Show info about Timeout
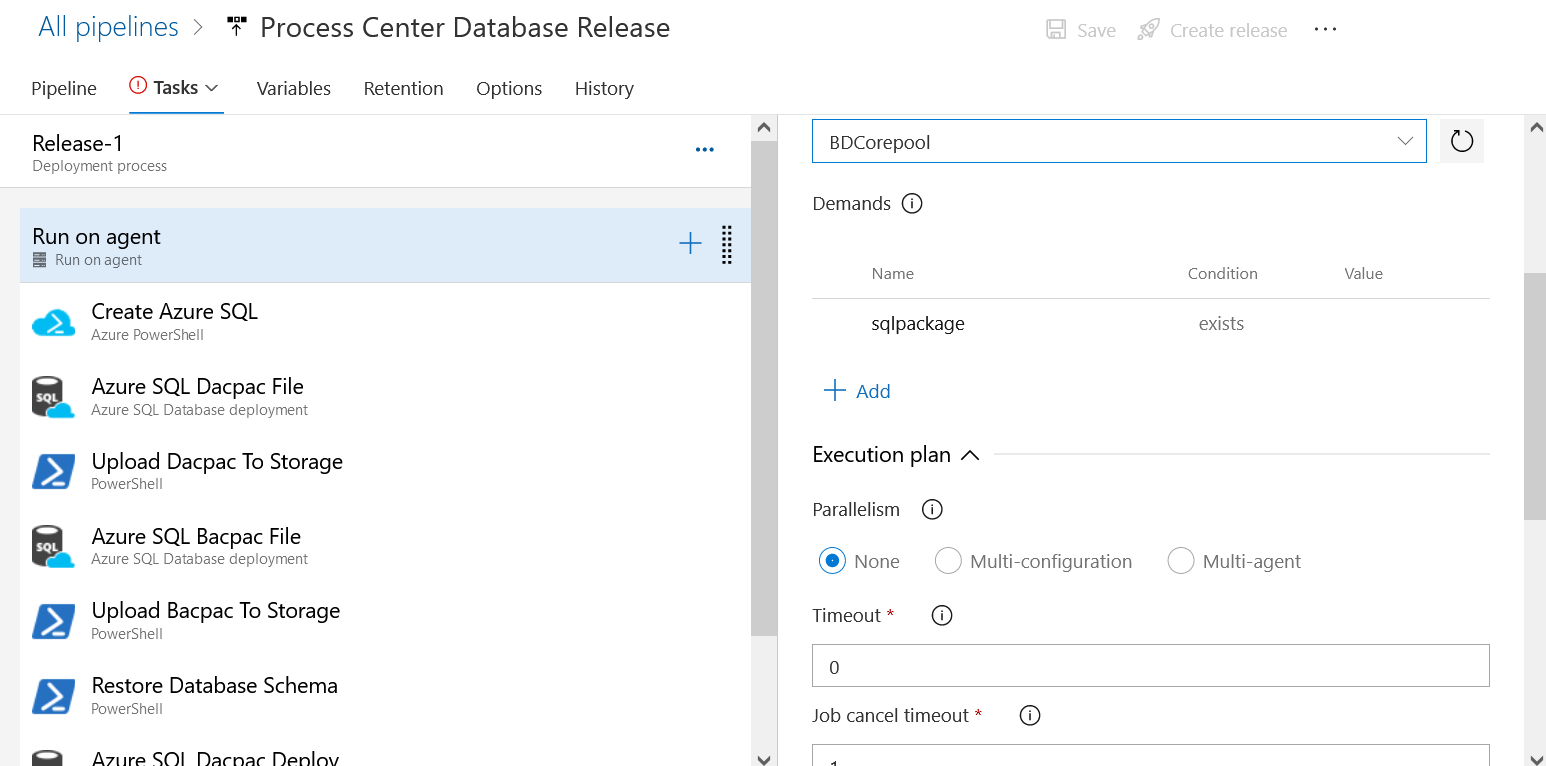This screenshot has width=1546, height=766. click(x=941, y=616)
